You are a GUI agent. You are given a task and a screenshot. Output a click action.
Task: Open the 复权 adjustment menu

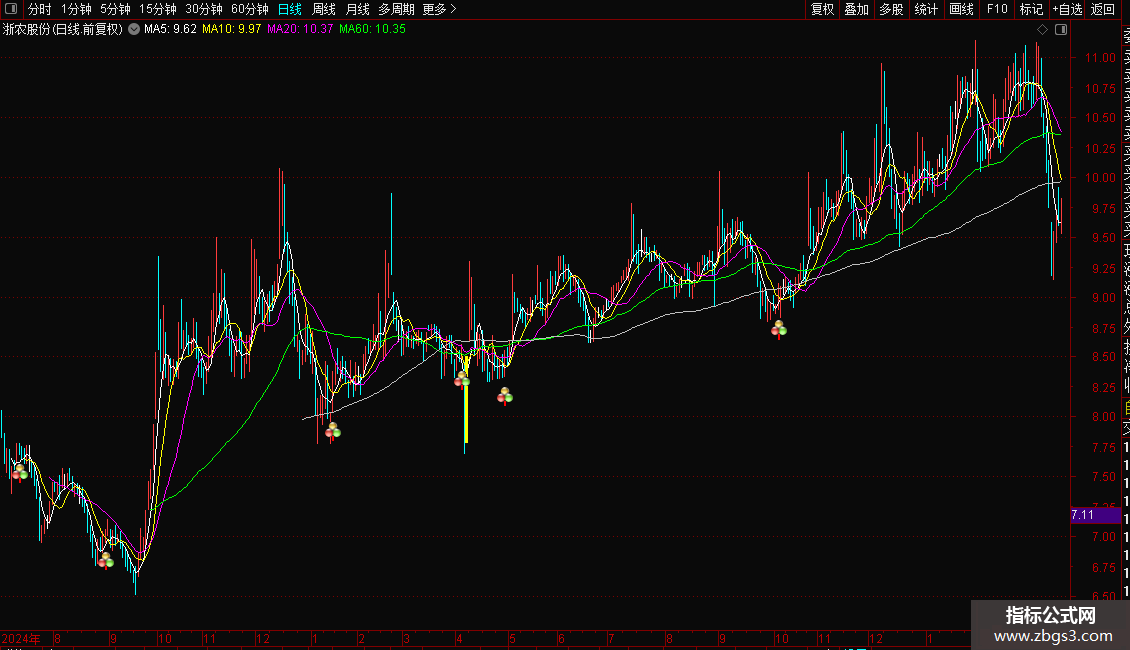pyautogui.click(x=822, y=9)
